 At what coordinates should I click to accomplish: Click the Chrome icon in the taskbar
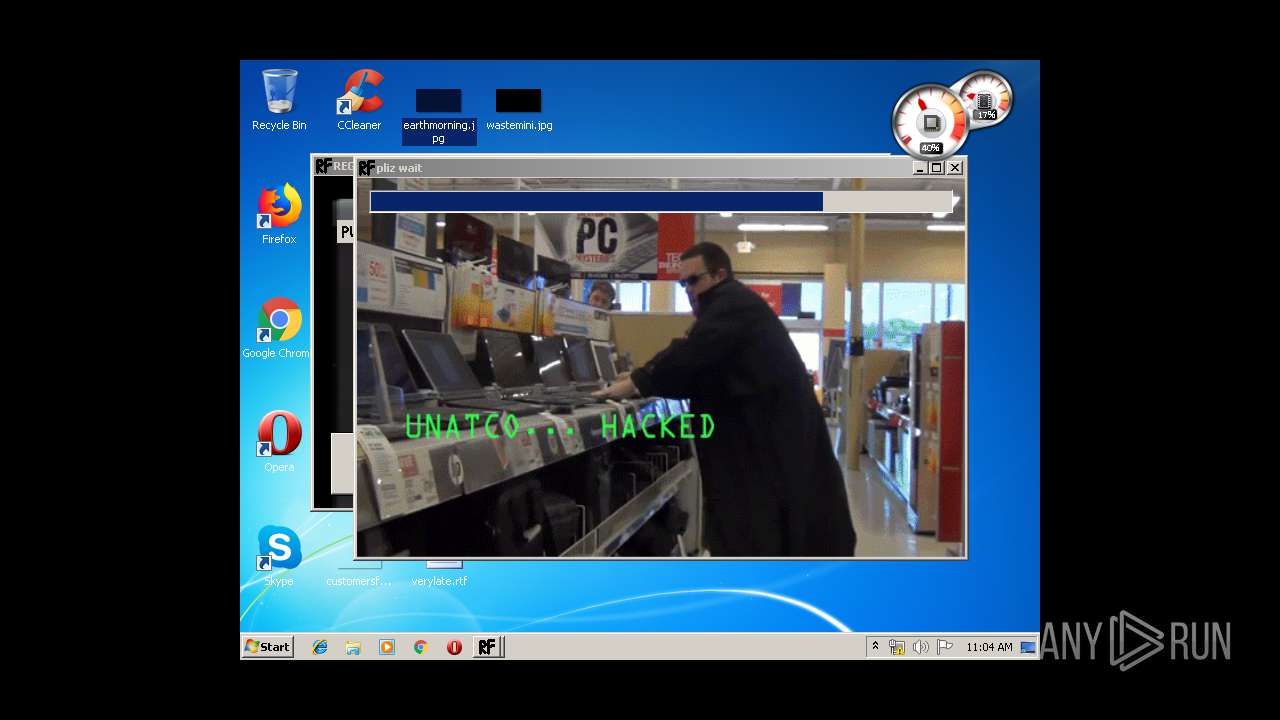pyautogui.click(x=421, y=647)
